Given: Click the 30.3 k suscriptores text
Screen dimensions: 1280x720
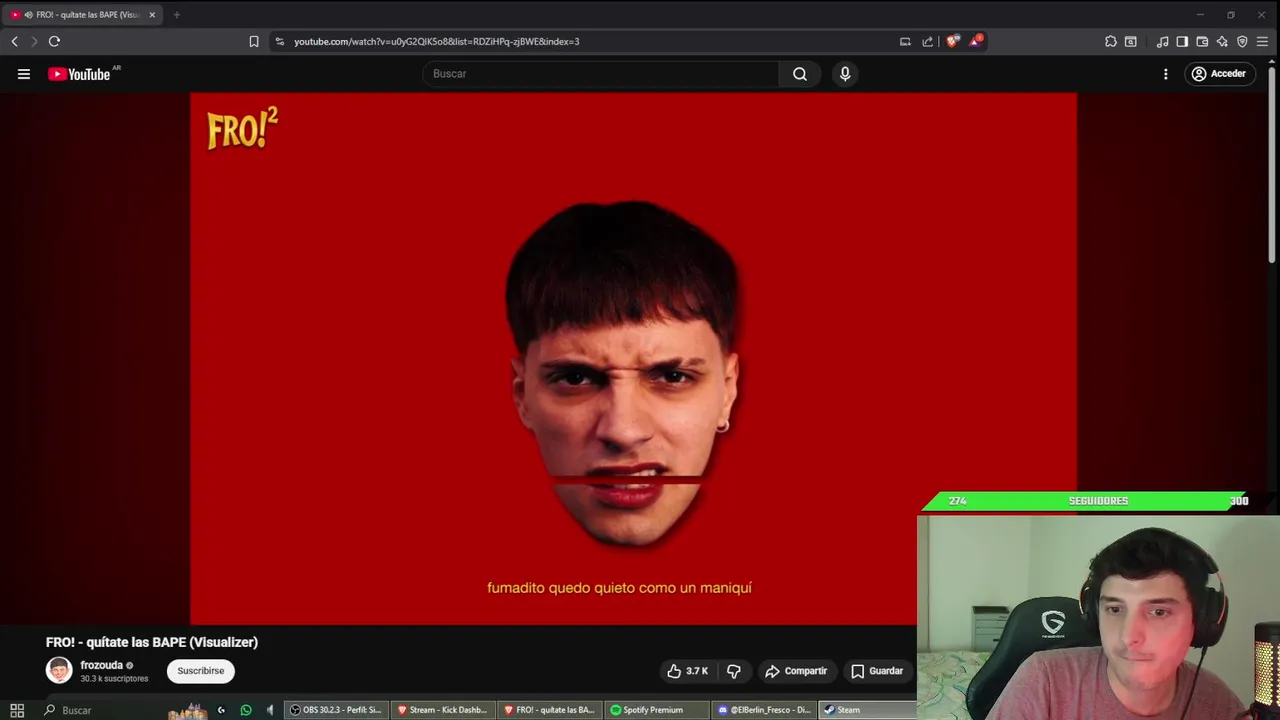Looking at the screenshot, I should tap(114, 679).
